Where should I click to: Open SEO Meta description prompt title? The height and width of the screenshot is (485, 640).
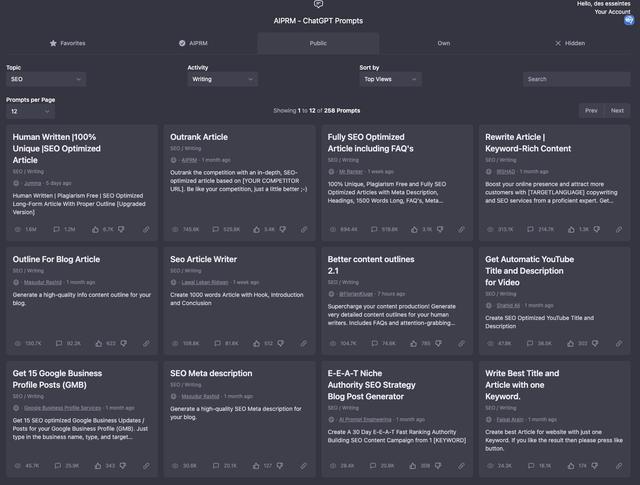click(x=211, y=373)
